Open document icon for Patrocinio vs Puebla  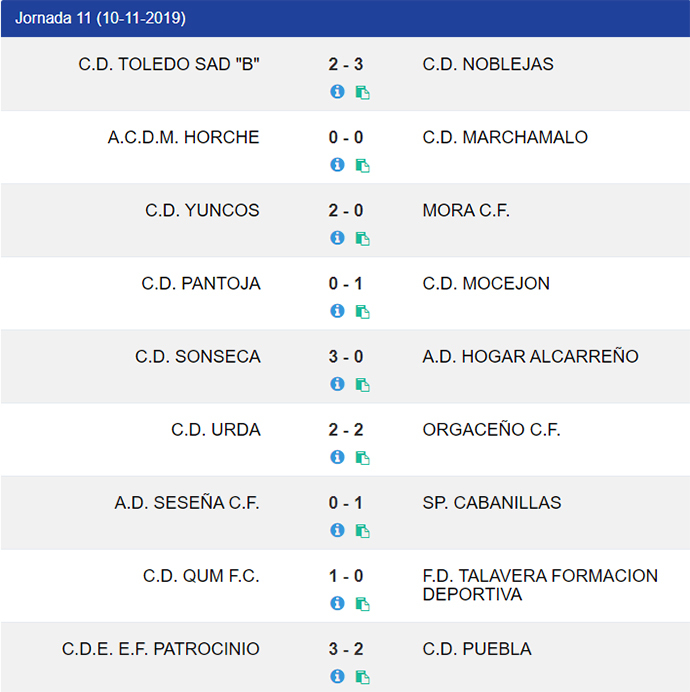(x=362, y=677)
